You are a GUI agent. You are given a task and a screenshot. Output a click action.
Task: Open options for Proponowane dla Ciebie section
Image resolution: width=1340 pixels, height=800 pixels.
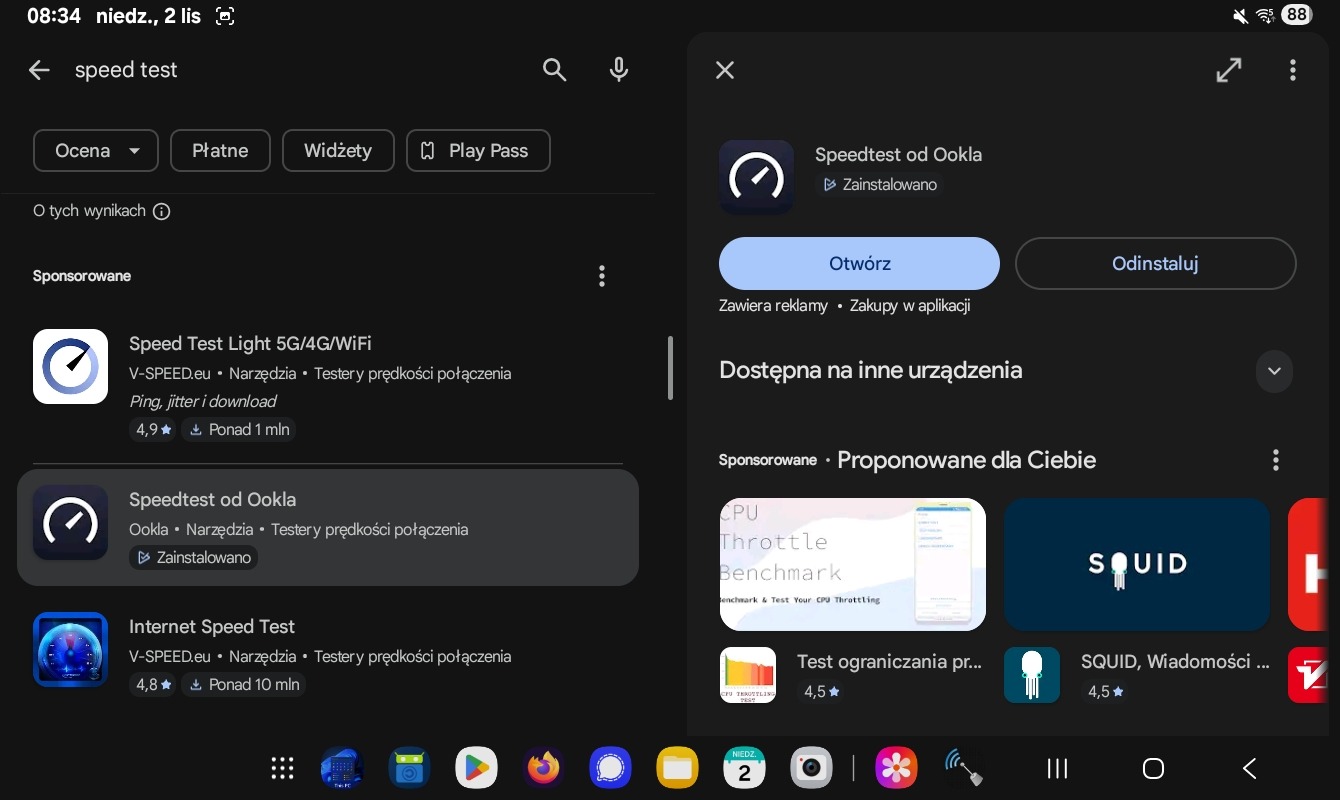[1275, 460]
